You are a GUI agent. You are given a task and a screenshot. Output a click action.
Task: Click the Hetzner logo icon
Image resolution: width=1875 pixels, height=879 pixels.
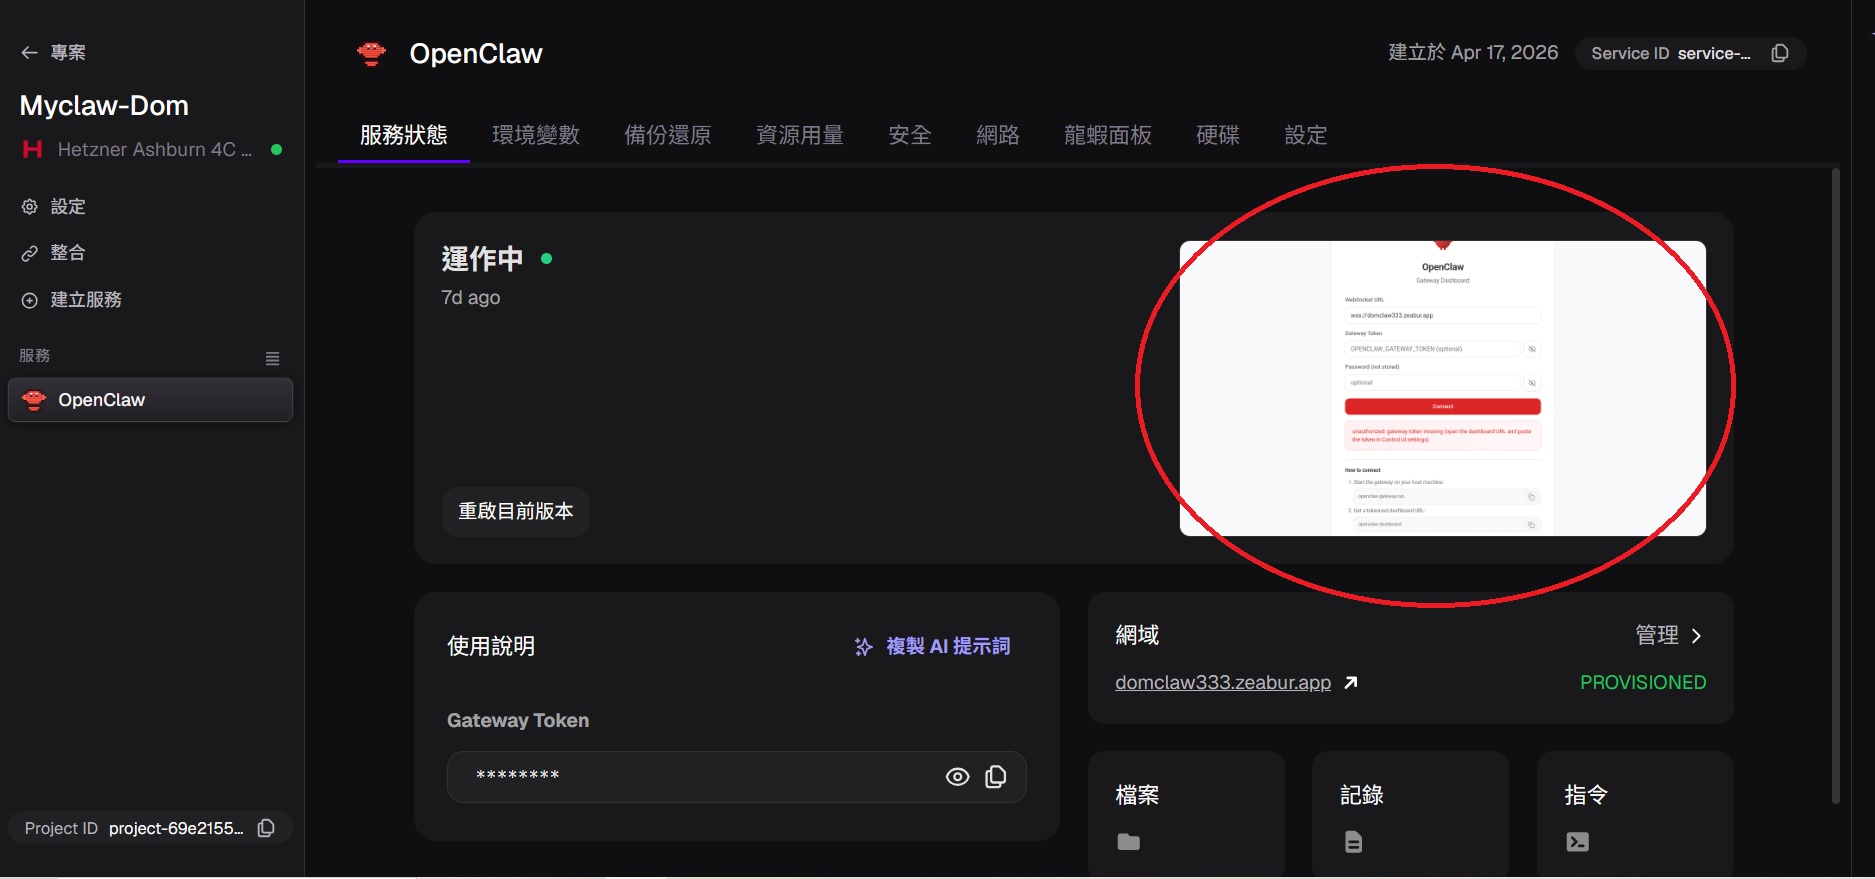[x=33, y=149]
